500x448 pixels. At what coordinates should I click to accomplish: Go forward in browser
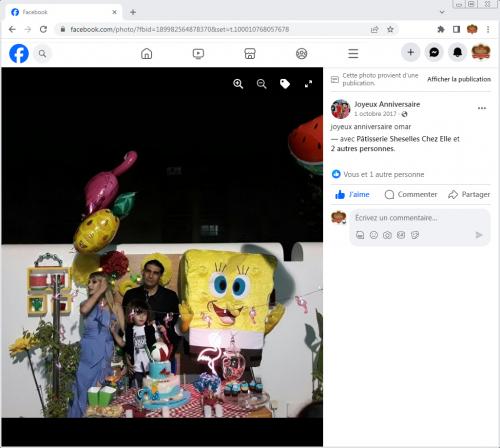tap(28, 29)
